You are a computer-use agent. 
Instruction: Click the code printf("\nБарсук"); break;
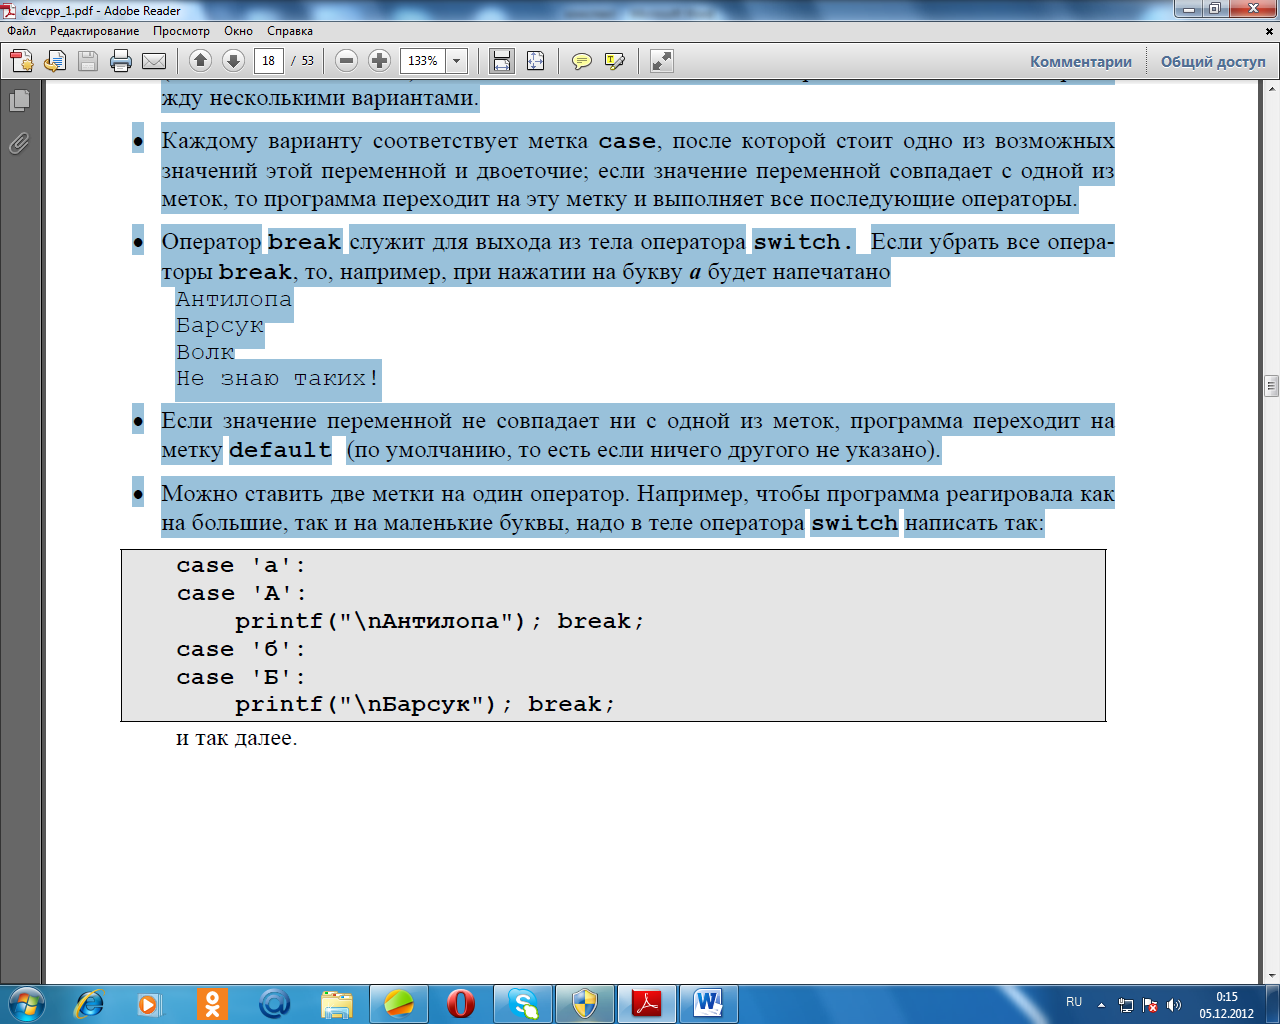pyautogui.click(x=425, y=704)
